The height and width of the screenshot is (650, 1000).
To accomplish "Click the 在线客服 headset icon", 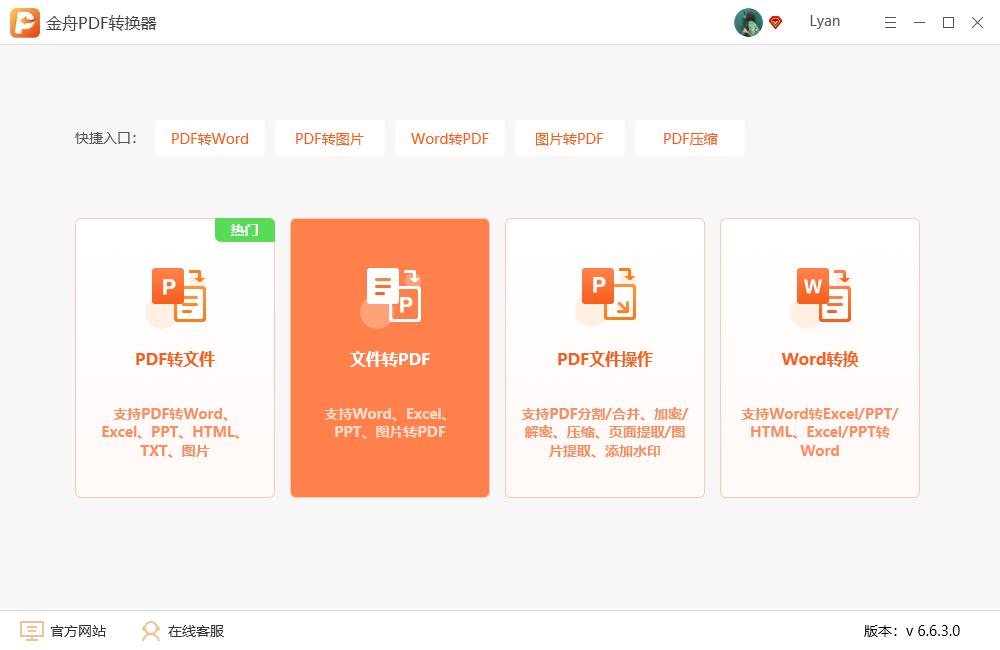I will point(151,631).
